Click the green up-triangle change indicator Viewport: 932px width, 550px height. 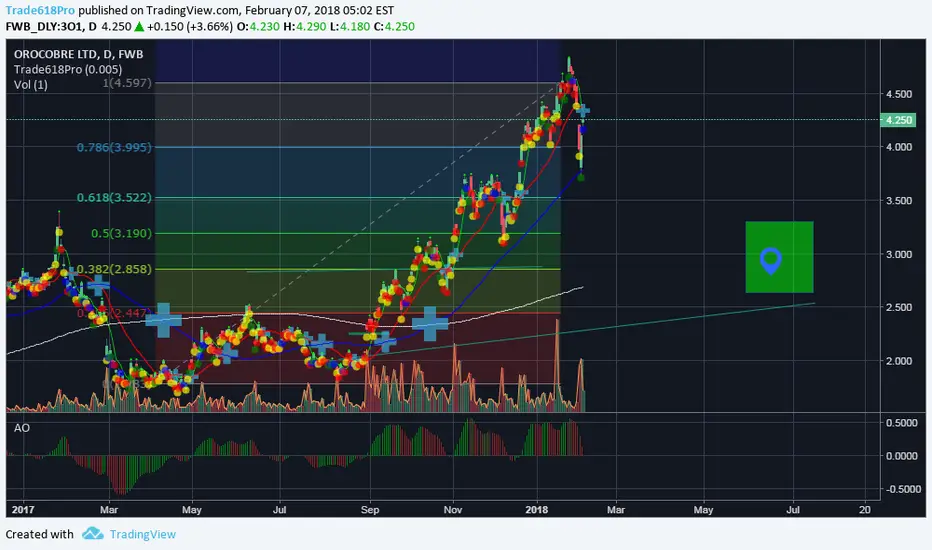tap(139, 26)
